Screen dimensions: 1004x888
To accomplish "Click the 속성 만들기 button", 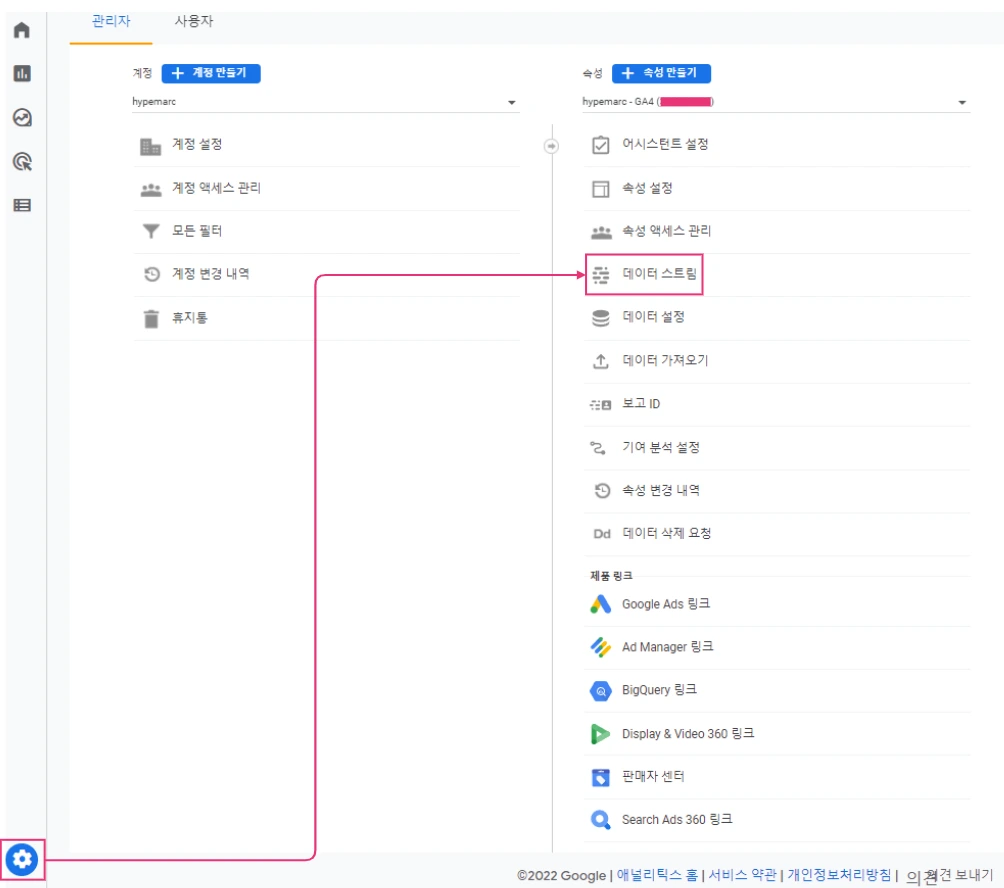I will point(661,73).
